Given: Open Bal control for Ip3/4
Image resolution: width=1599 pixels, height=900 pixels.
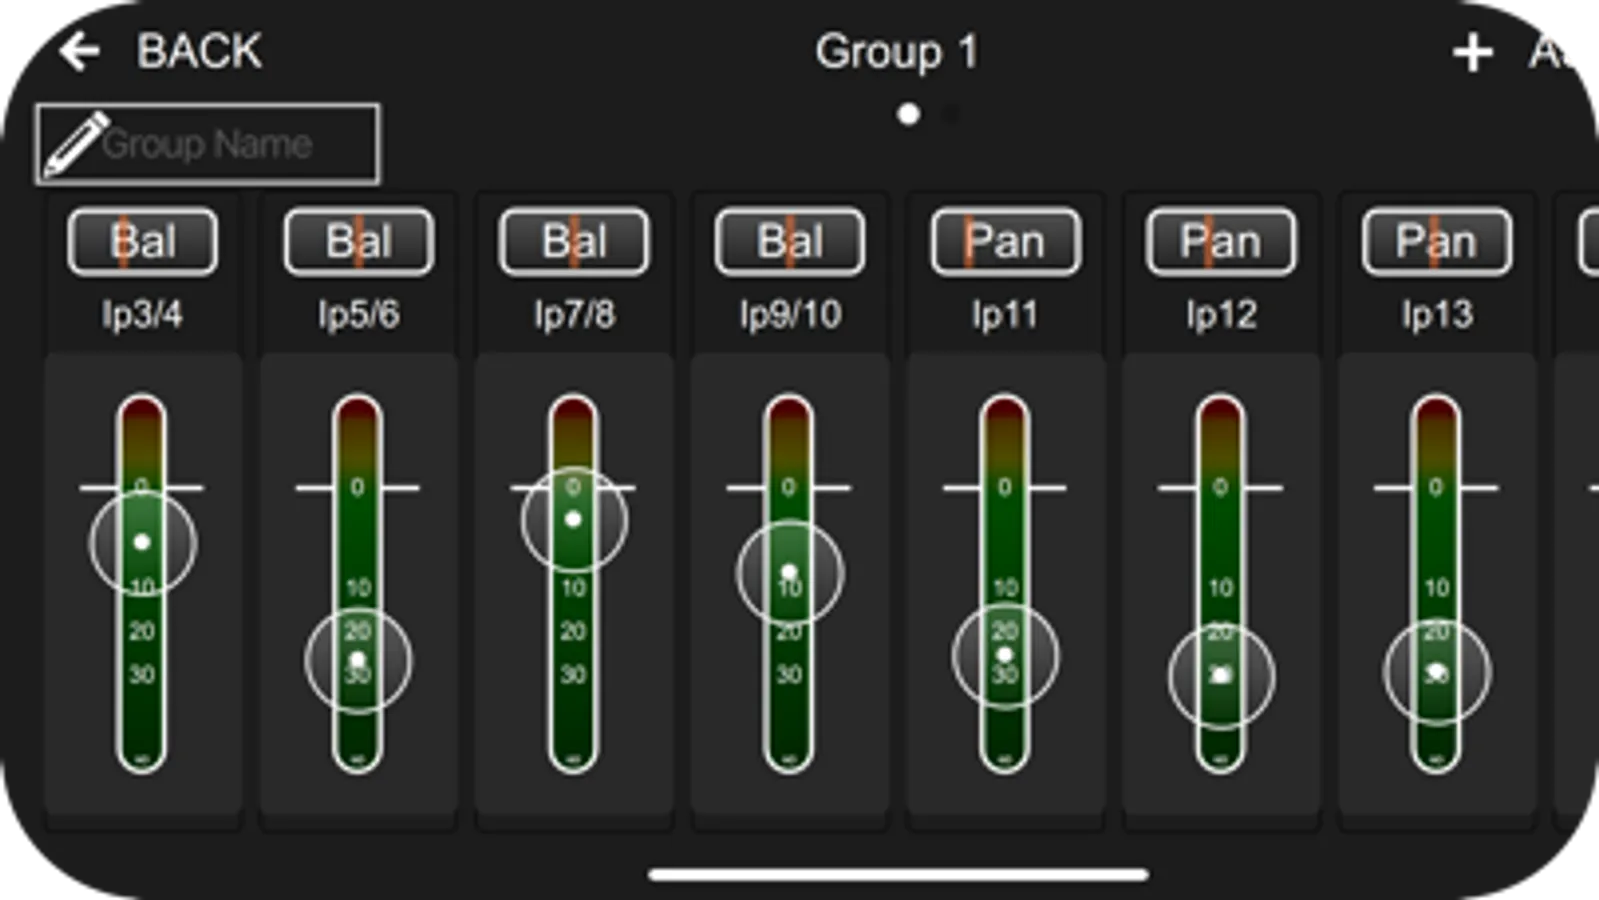Looking at the screenshot, I should tap(143, 242).
